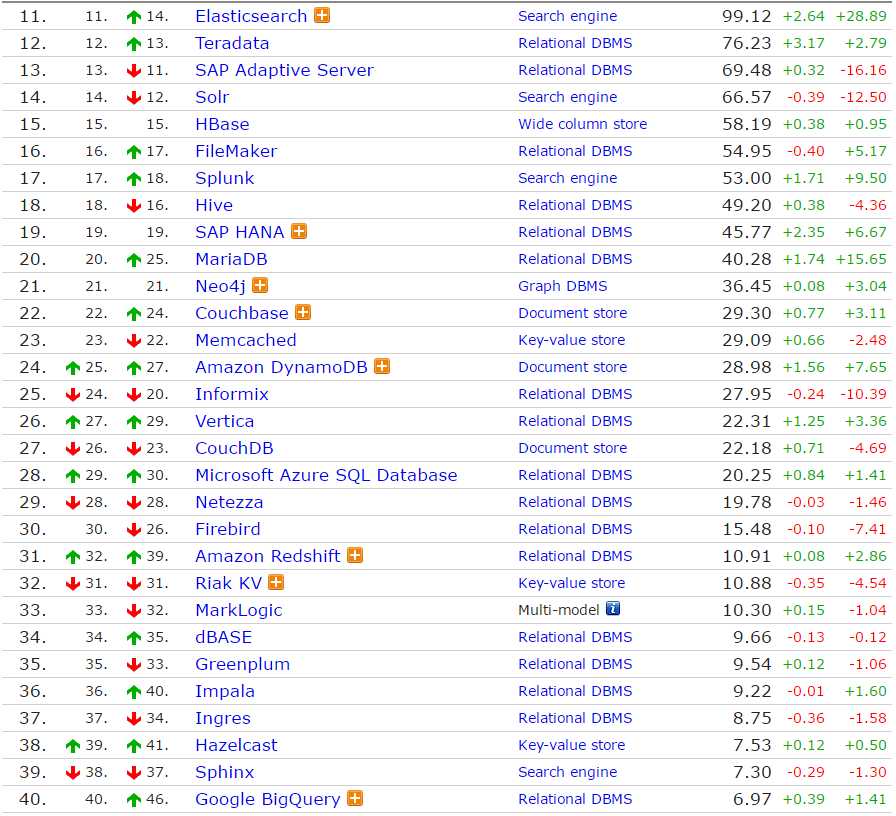Open the FileMaker link
The image size is (896, 816).
[235, 151]
